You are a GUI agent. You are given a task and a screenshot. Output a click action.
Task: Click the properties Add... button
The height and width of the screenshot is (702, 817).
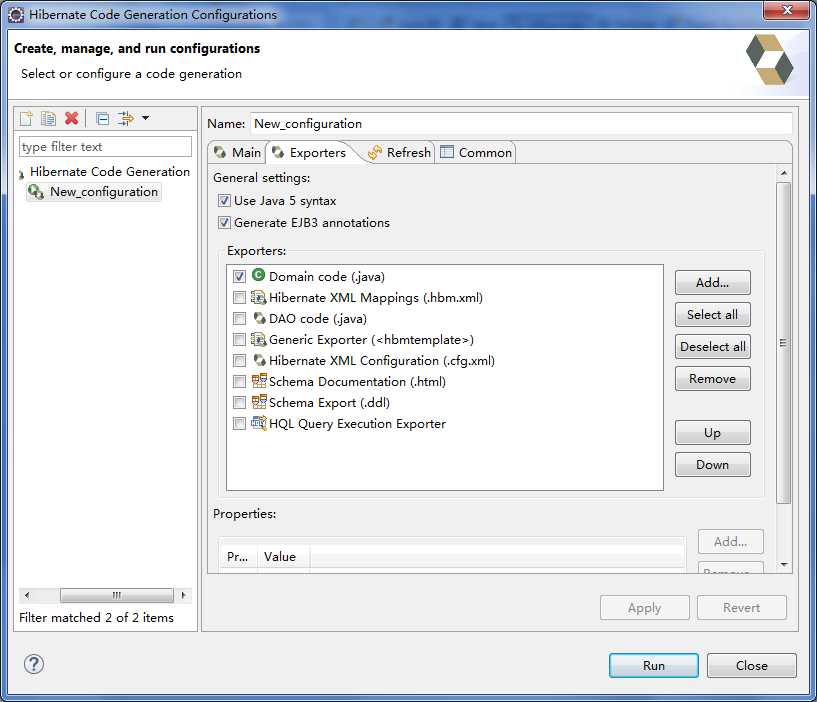[731, 541]
